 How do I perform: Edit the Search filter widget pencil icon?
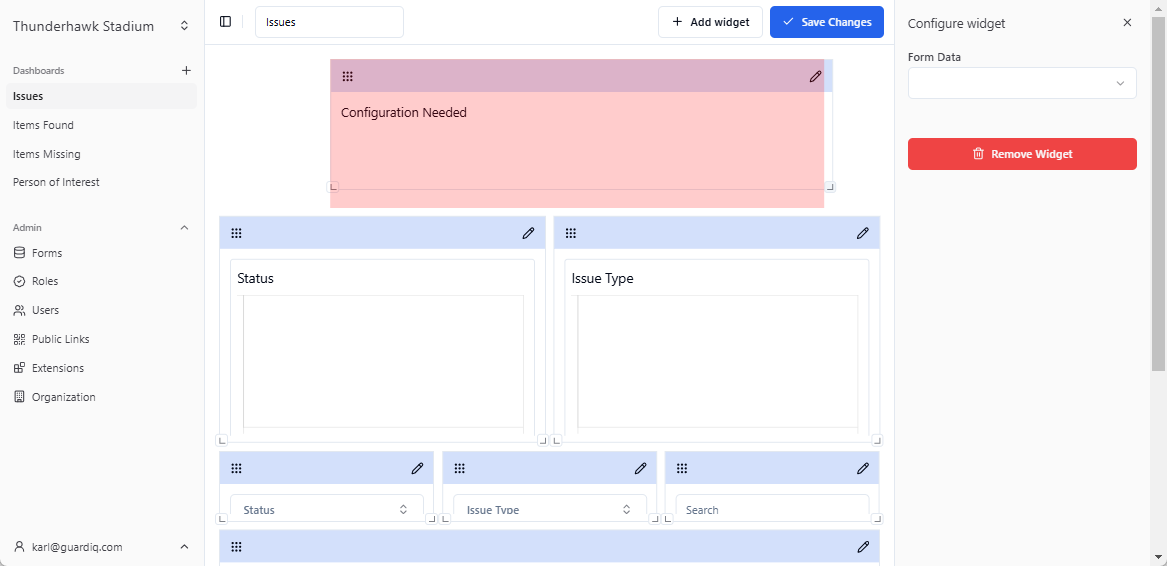862,468
